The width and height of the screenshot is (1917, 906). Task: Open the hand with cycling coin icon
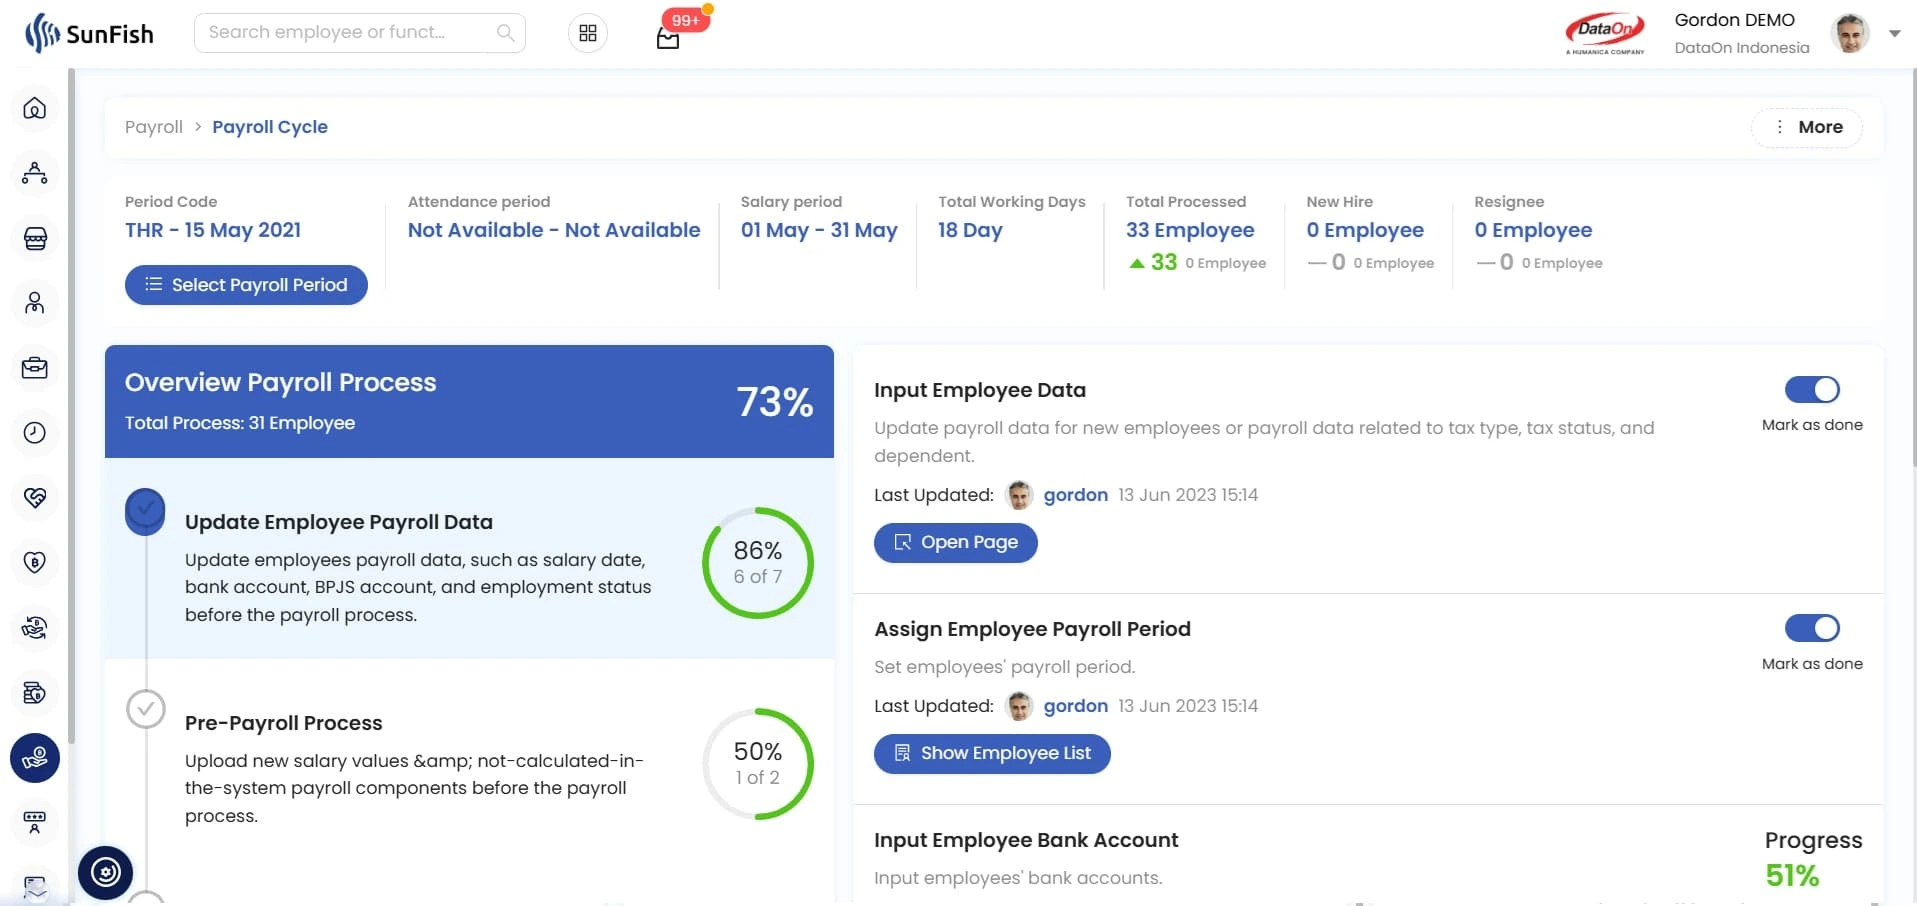pos(35,628)
